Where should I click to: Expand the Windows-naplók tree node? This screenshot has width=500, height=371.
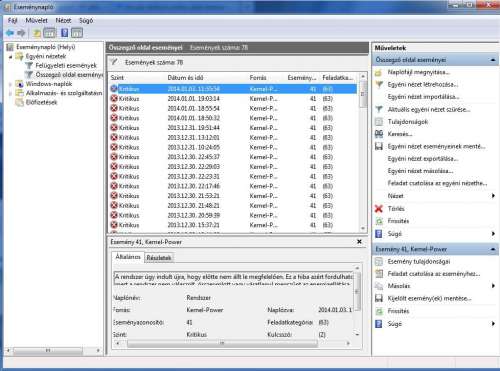pyautogui.click(x=10, y=84)
